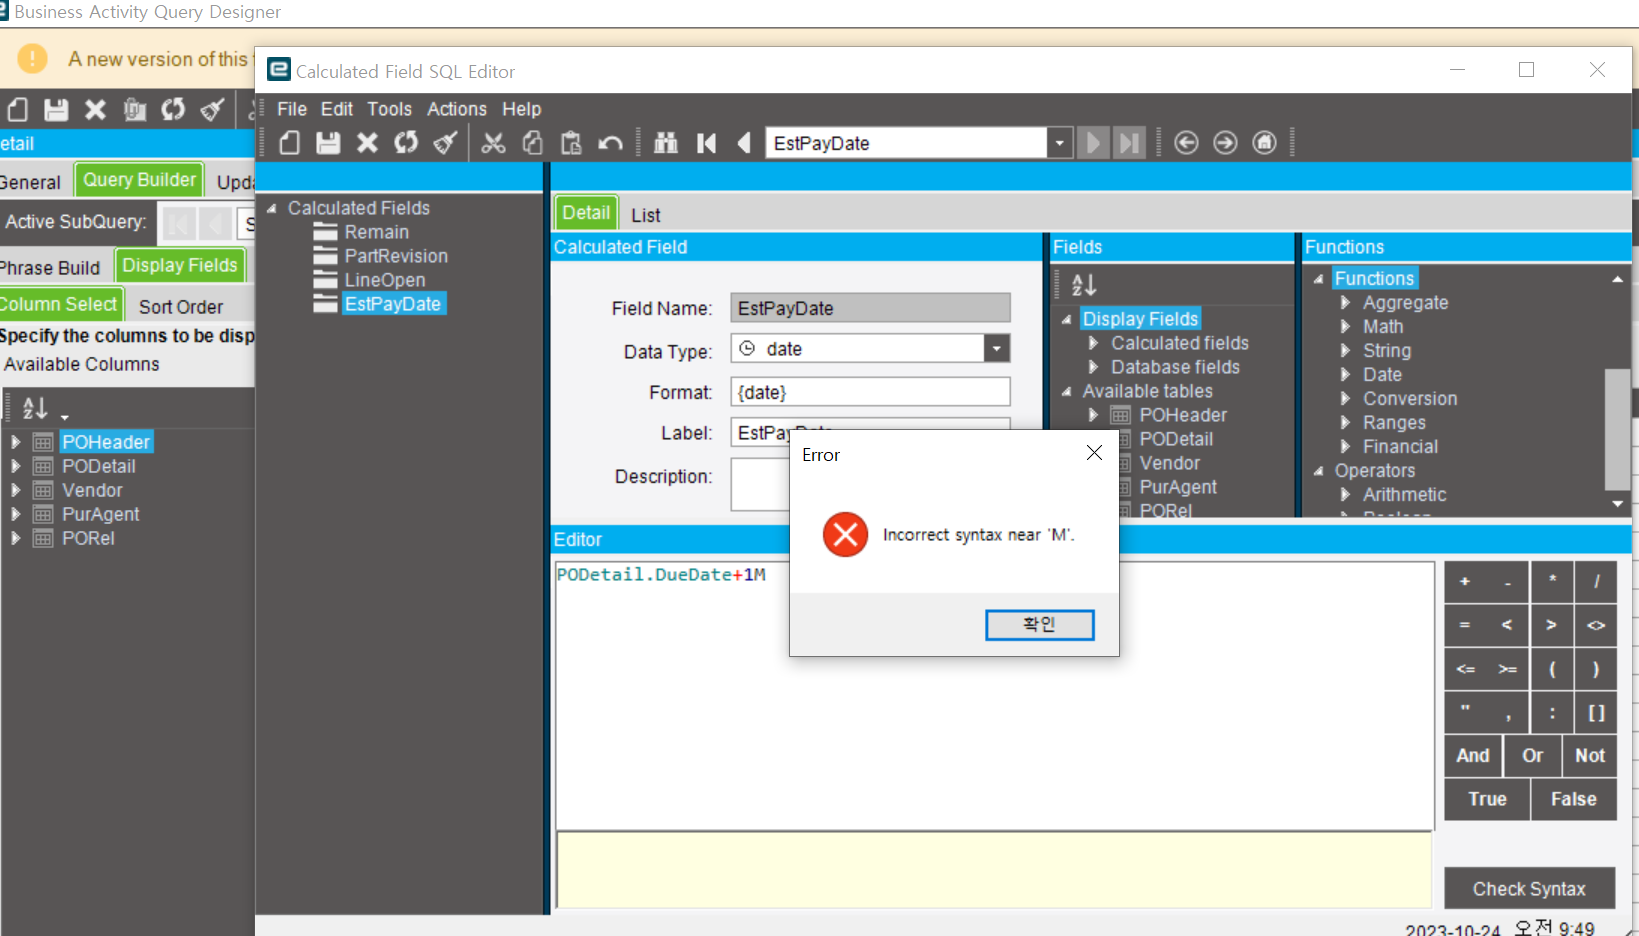Go to the previous record arrow

click(x=744, y=143)
